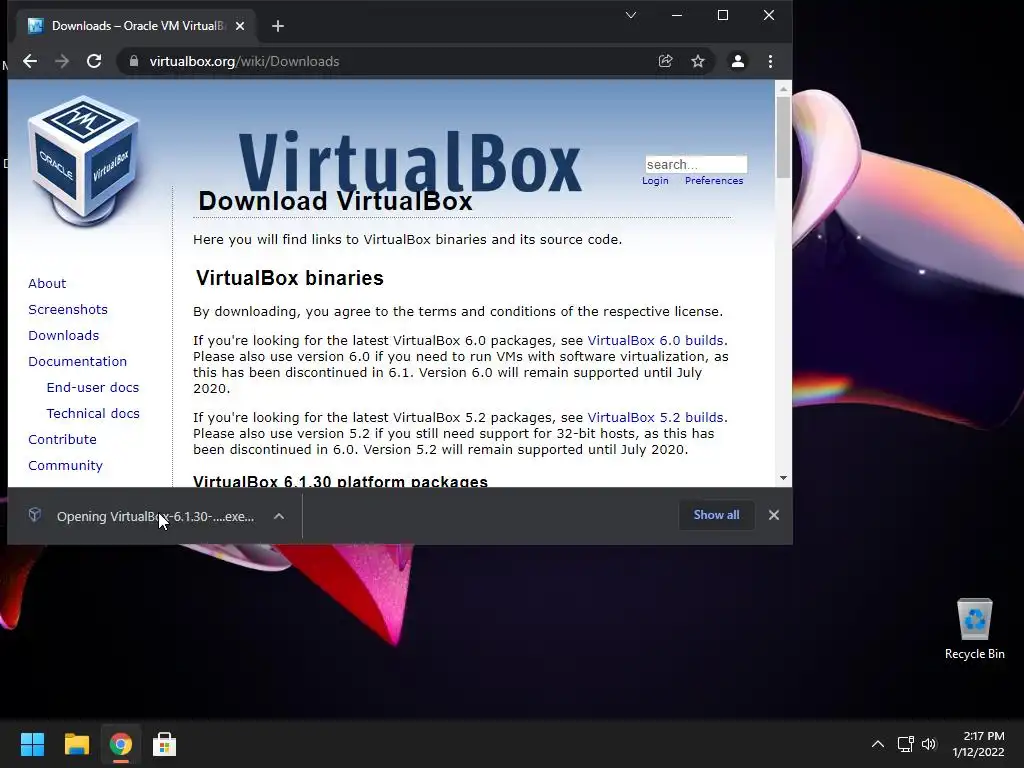Click the scrollbar down arrow
Screen dimensions: 1024x768
[783, 479]
